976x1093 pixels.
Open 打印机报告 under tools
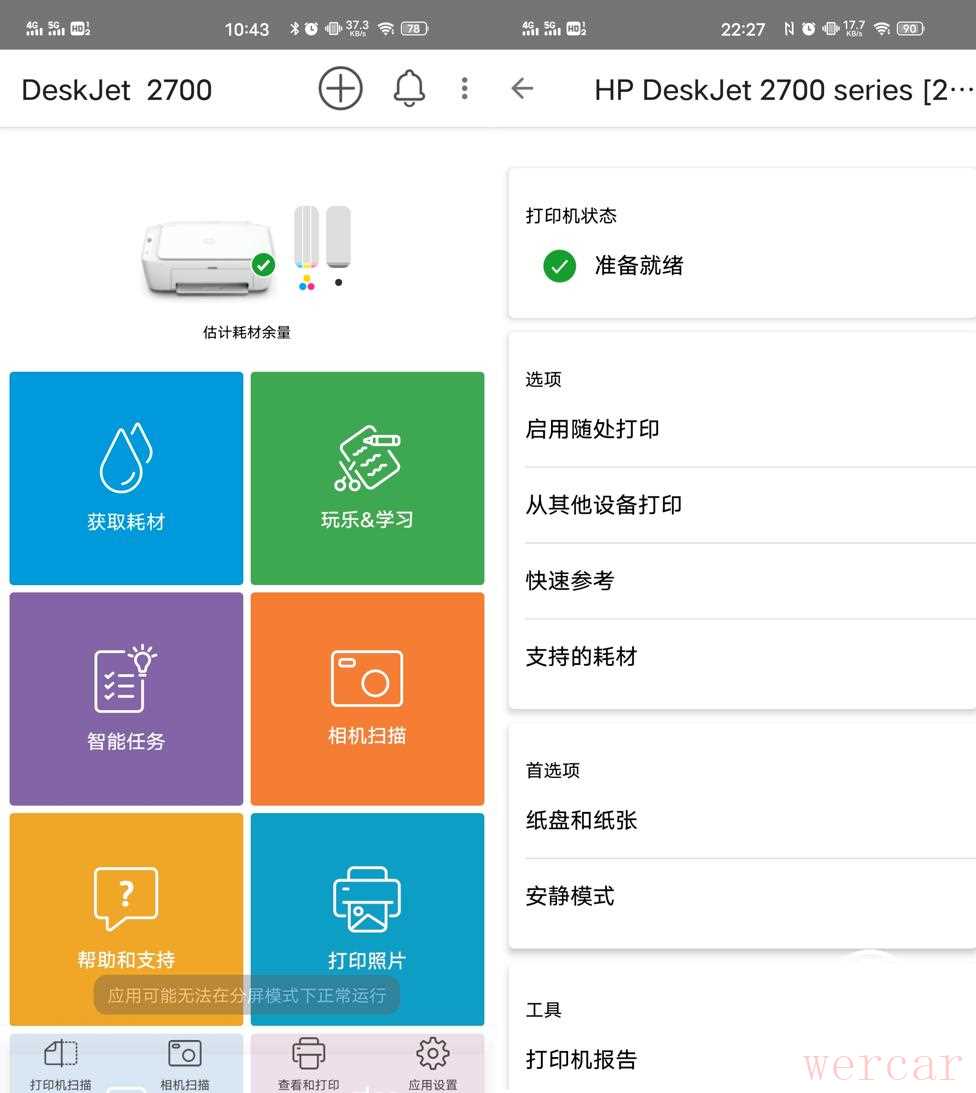581,1060
